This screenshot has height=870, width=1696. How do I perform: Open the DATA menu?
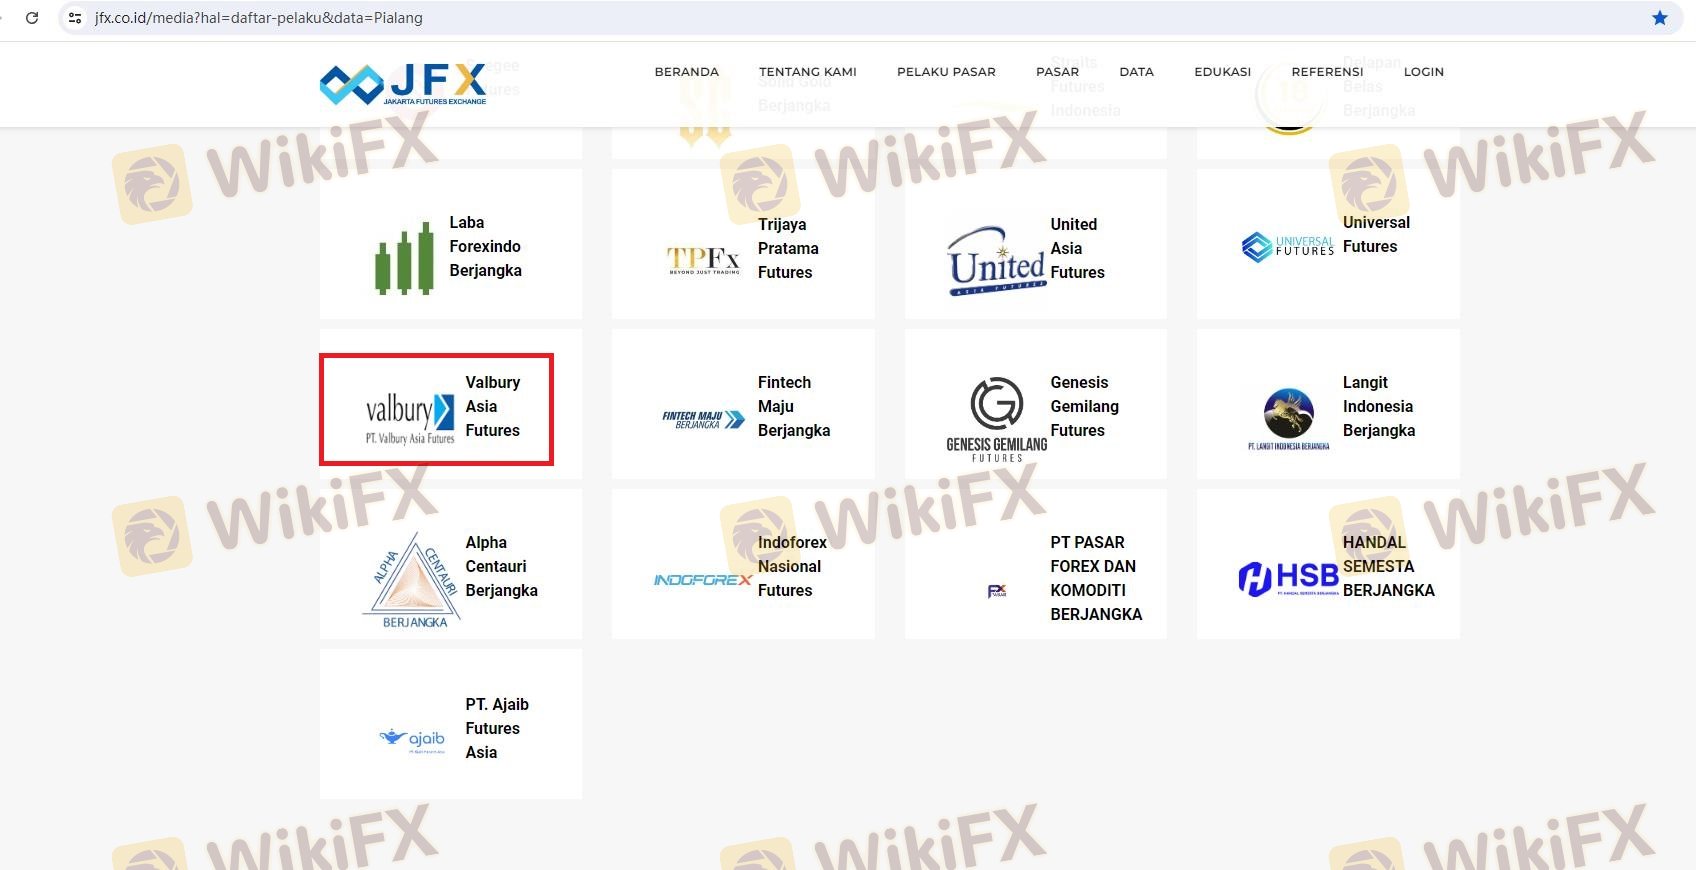1136,72
